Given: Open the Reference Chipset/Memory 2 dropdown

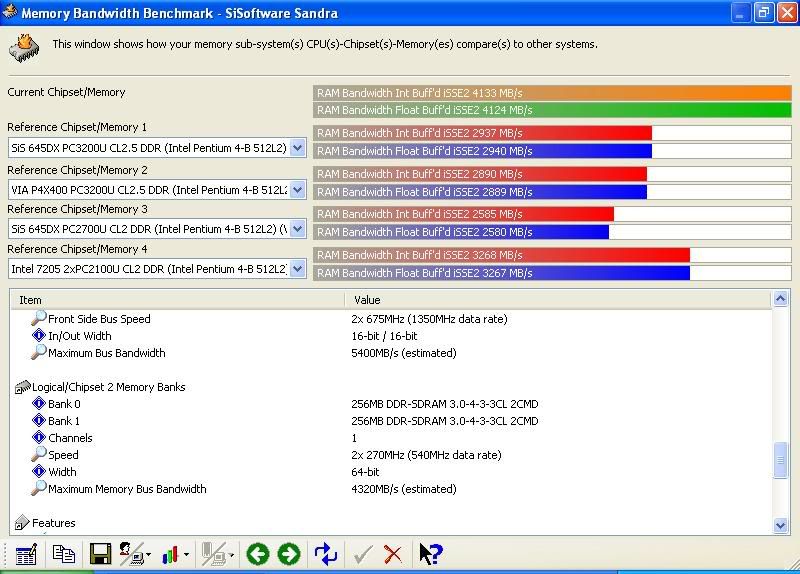Looking at the screenshot, I should point(297,189).
